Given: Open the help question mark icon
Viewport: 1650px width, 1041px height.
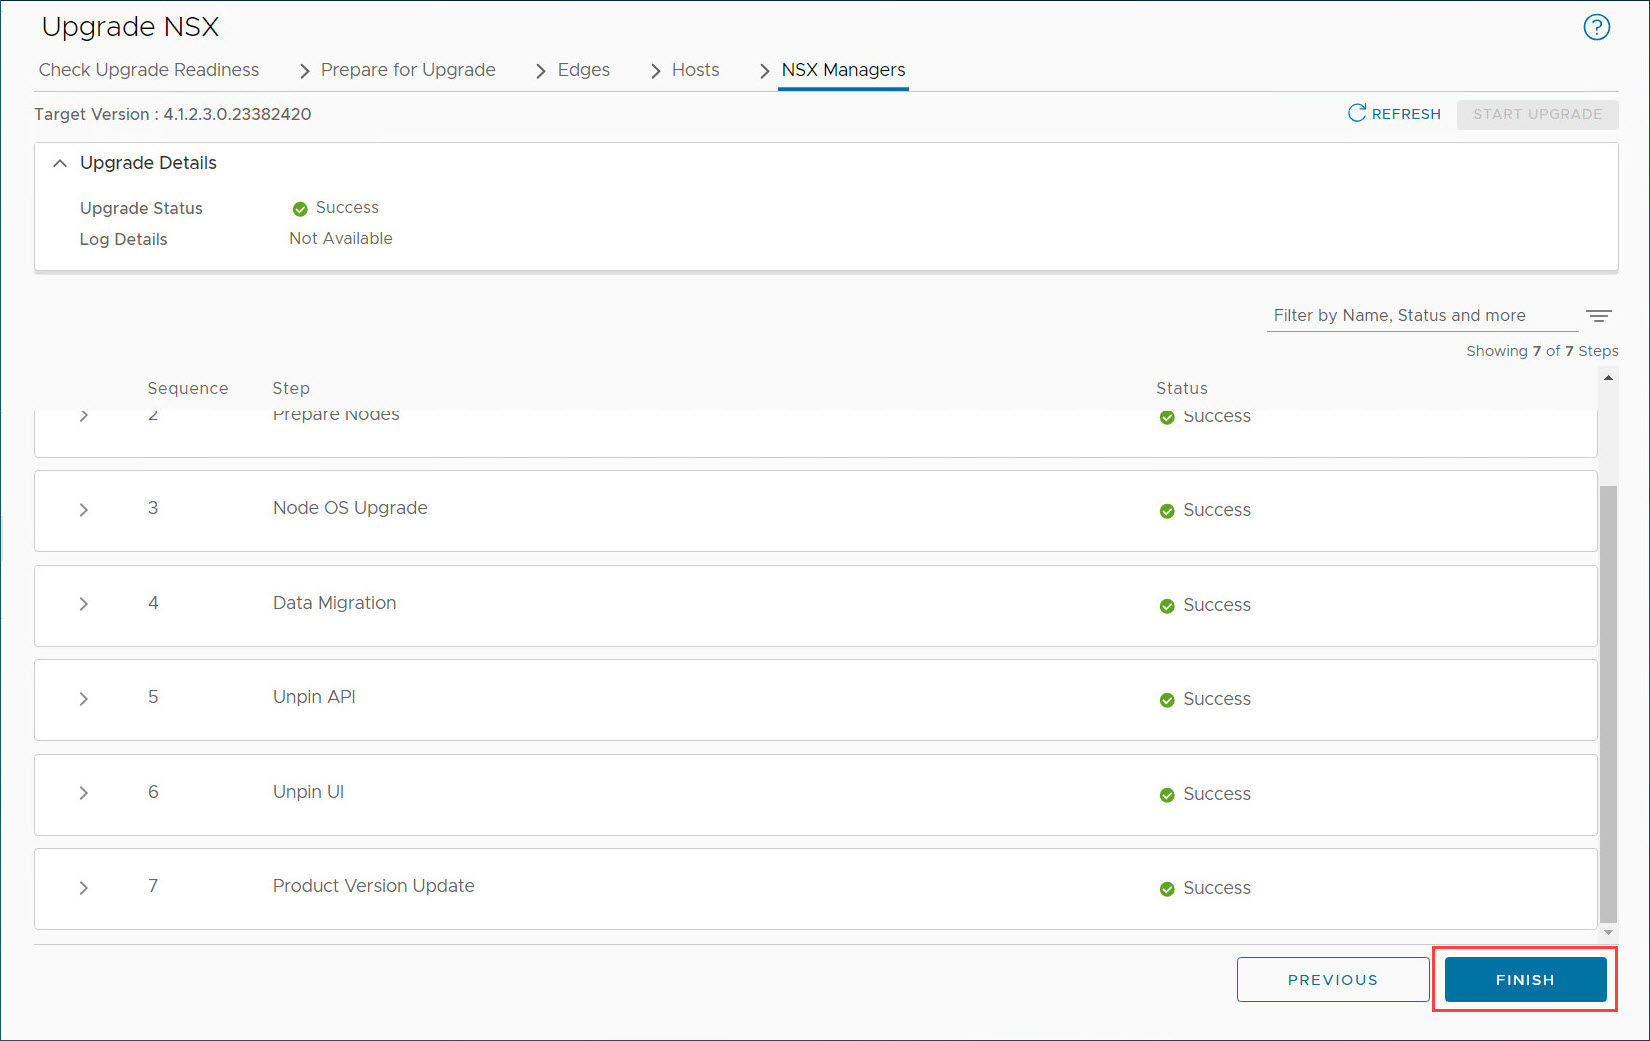Looking at the screenshot, I should (x=1596, y=28).
